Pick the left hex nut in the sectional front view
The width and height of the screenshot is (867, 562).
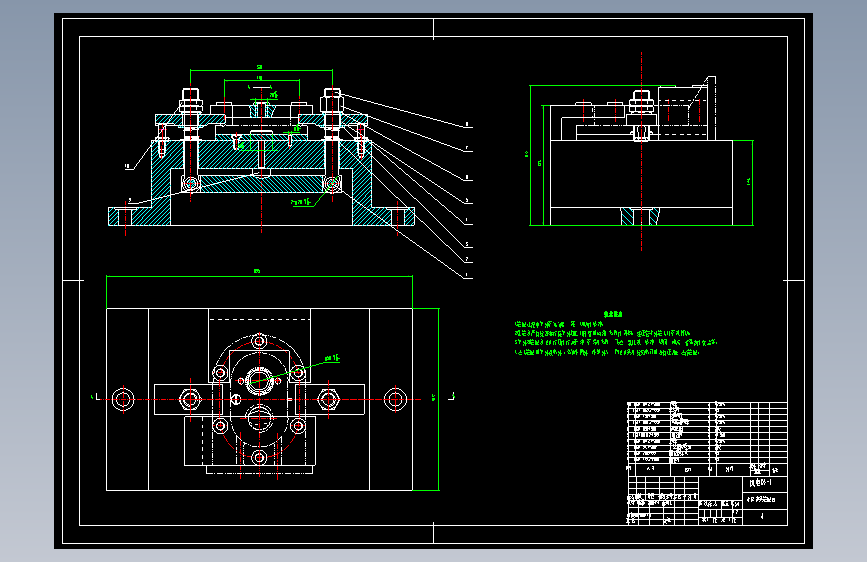(191, 104)
